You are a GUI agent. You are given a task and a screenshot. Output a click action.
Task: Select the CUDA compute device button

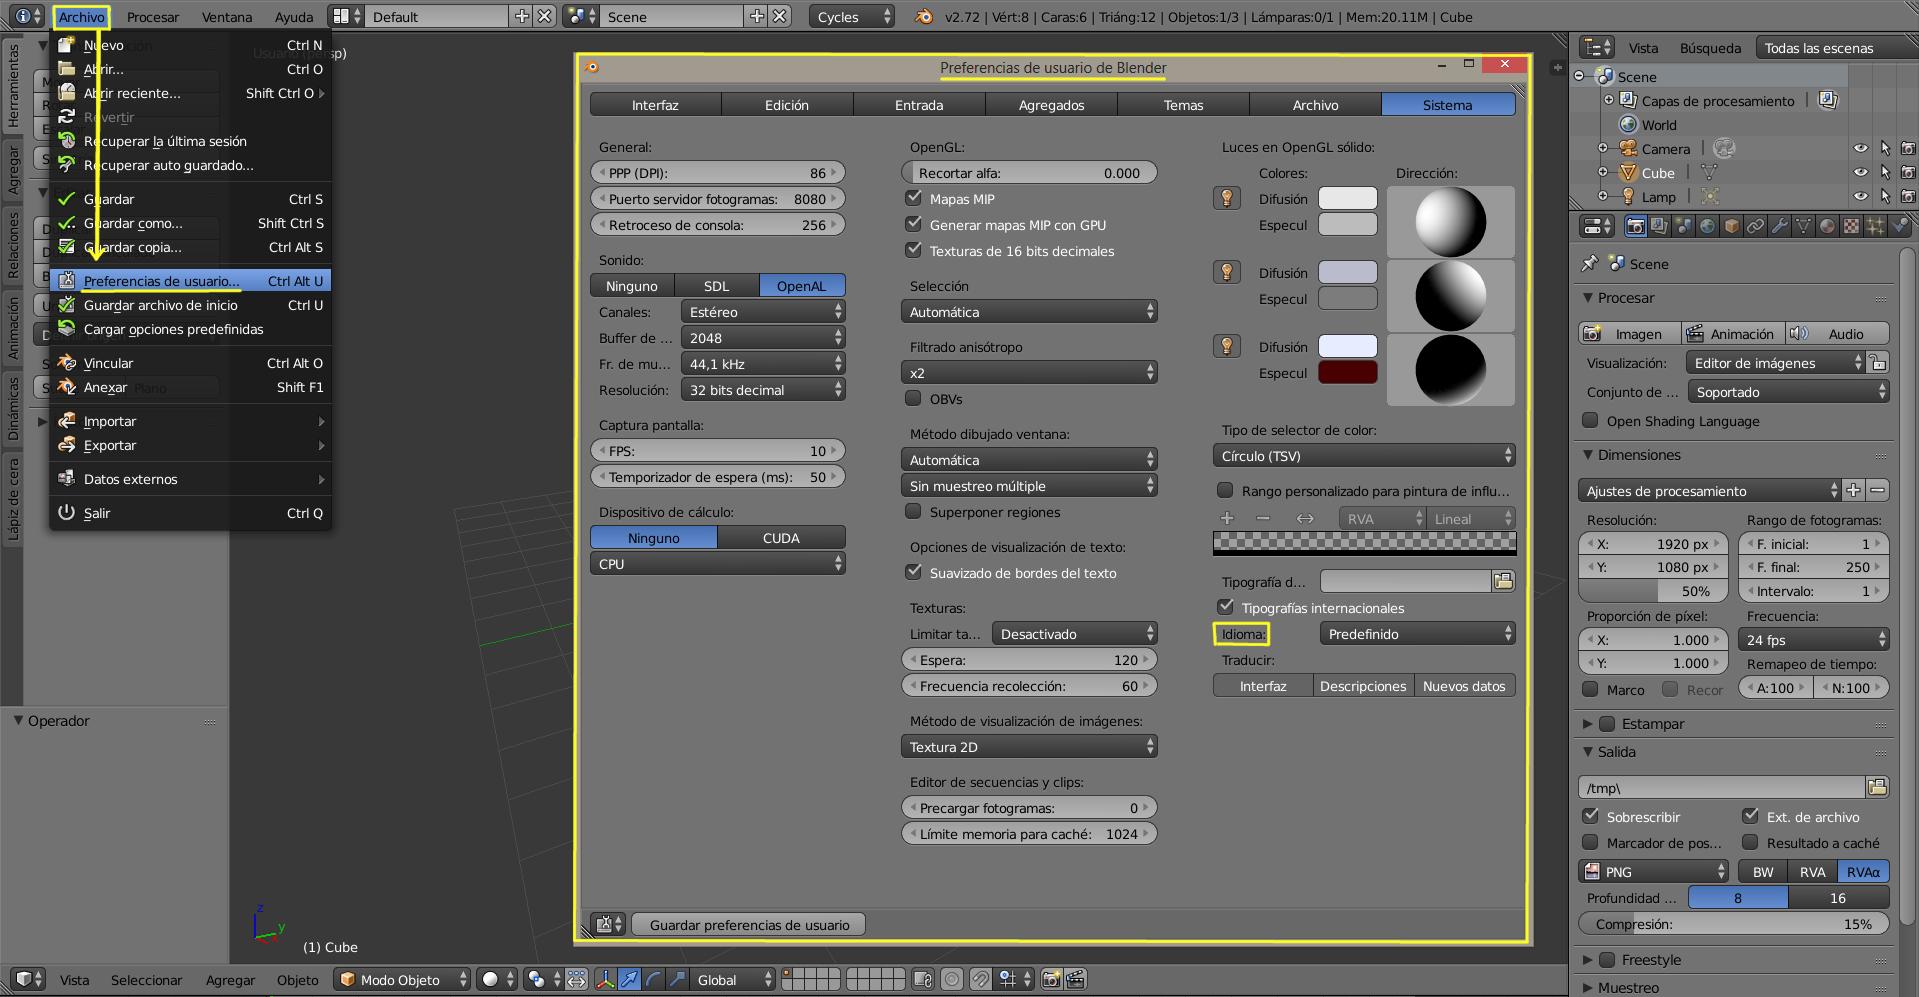pyautogui.click(x=781, y=537)
